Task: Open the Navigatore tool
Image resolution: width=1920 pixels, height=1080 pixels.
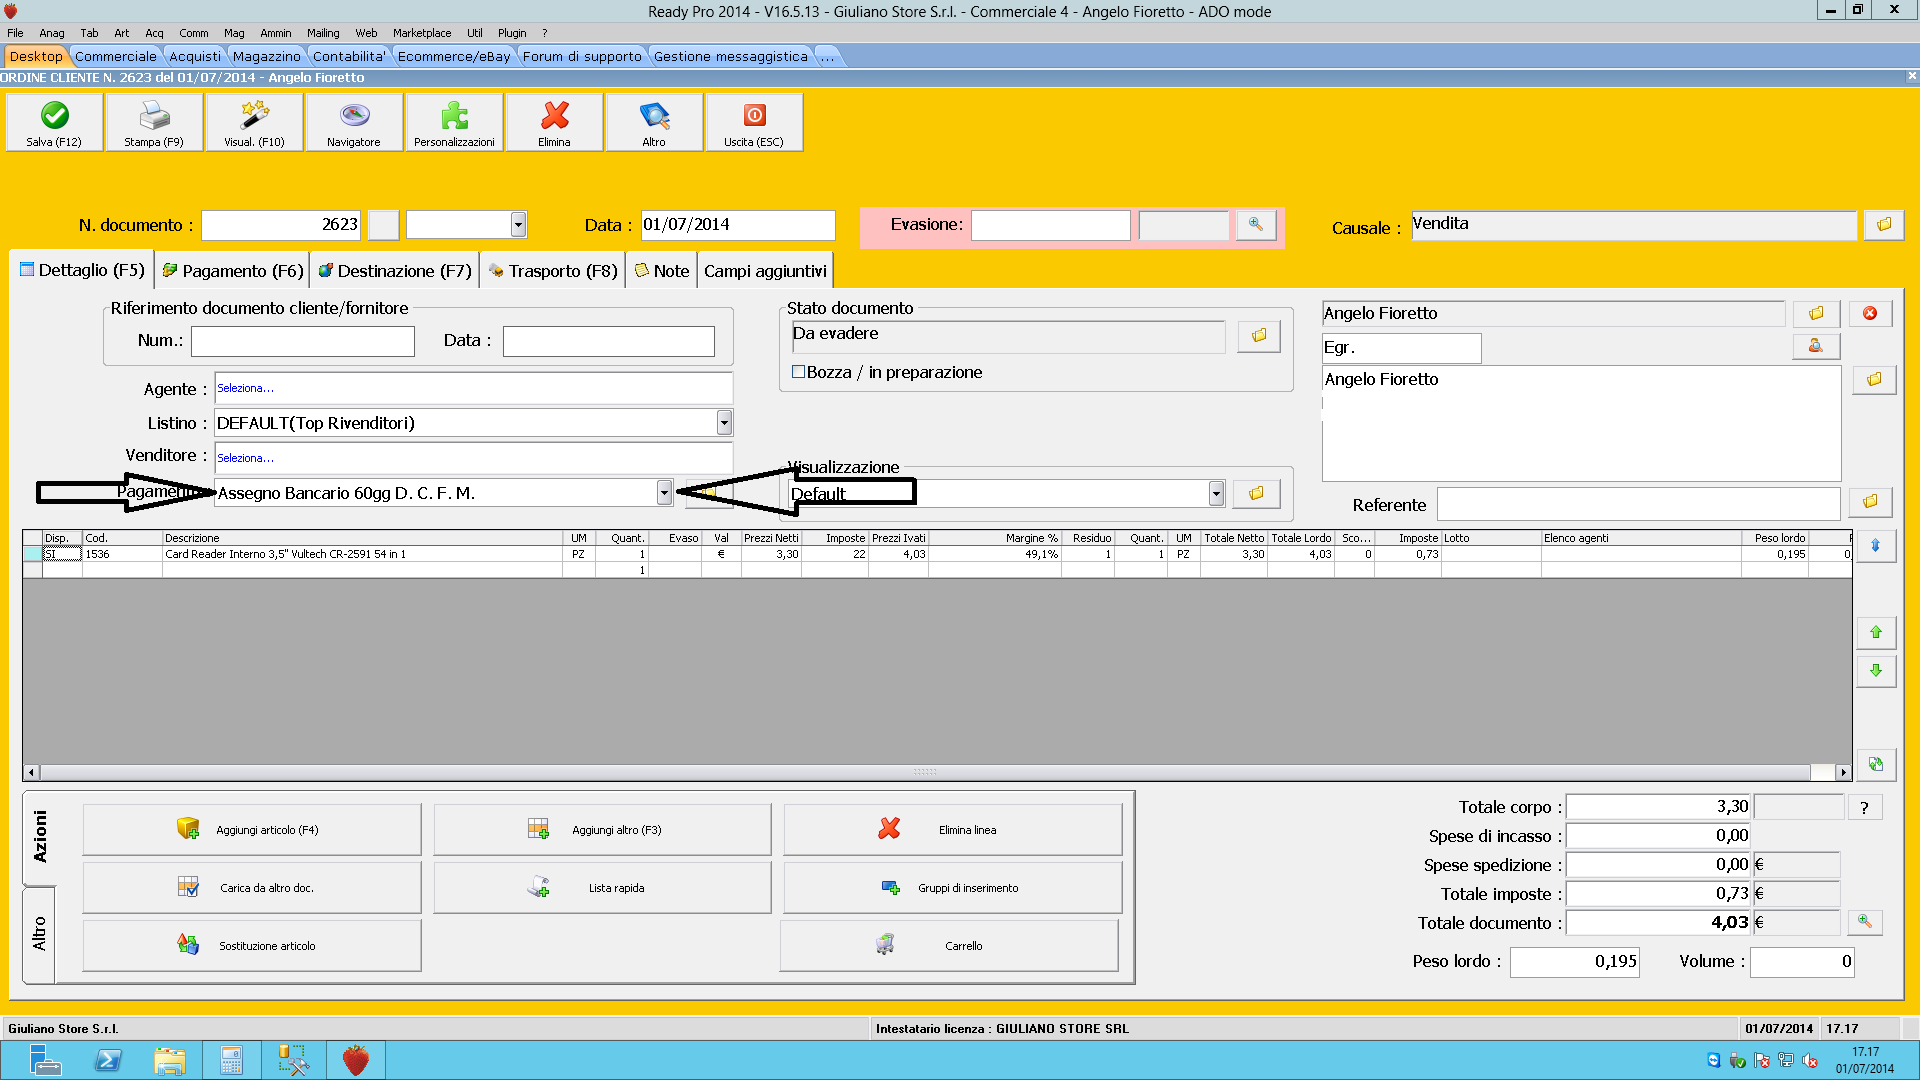Action: point(354,122)
